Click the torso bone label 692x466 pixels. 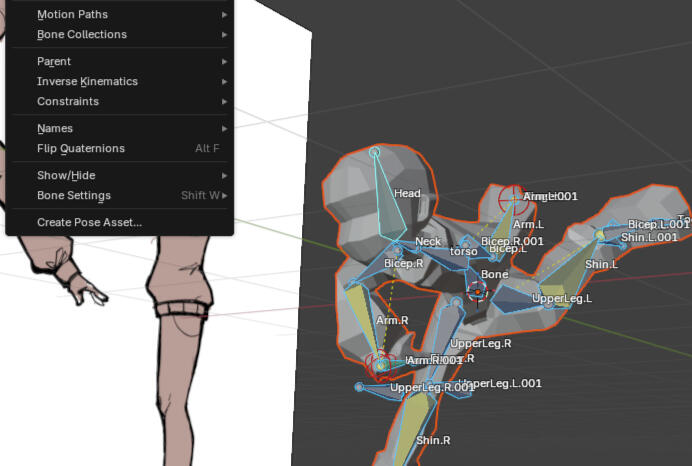(x=463, y=252)
